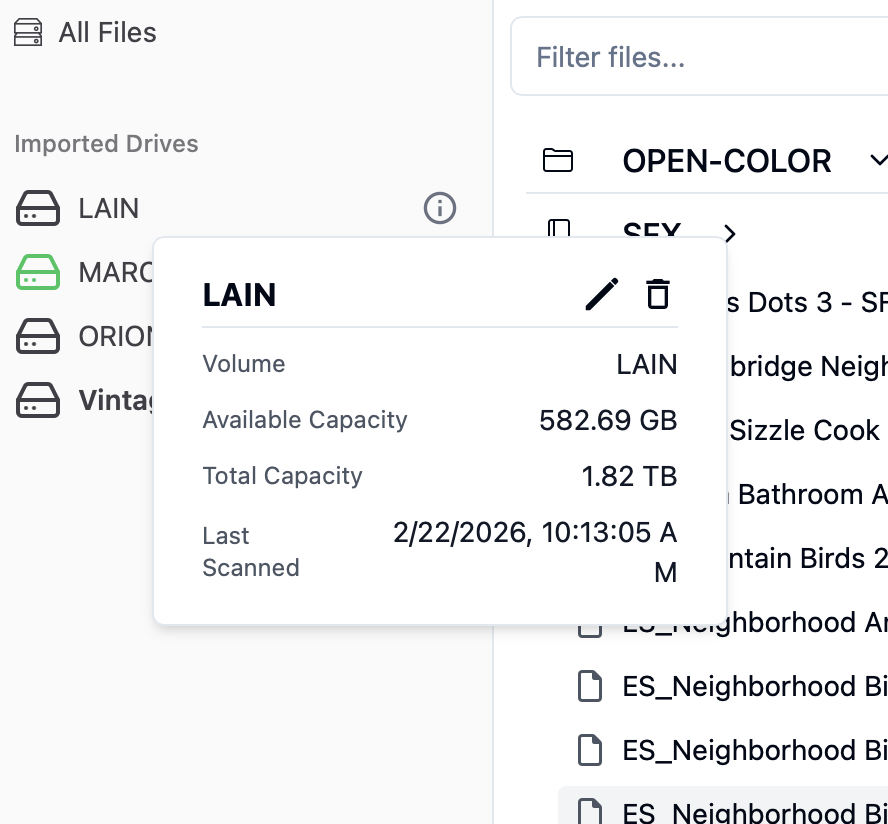888x824 pixels.
Task: Click the Filter files search field
Action: (x=700, y=57)
